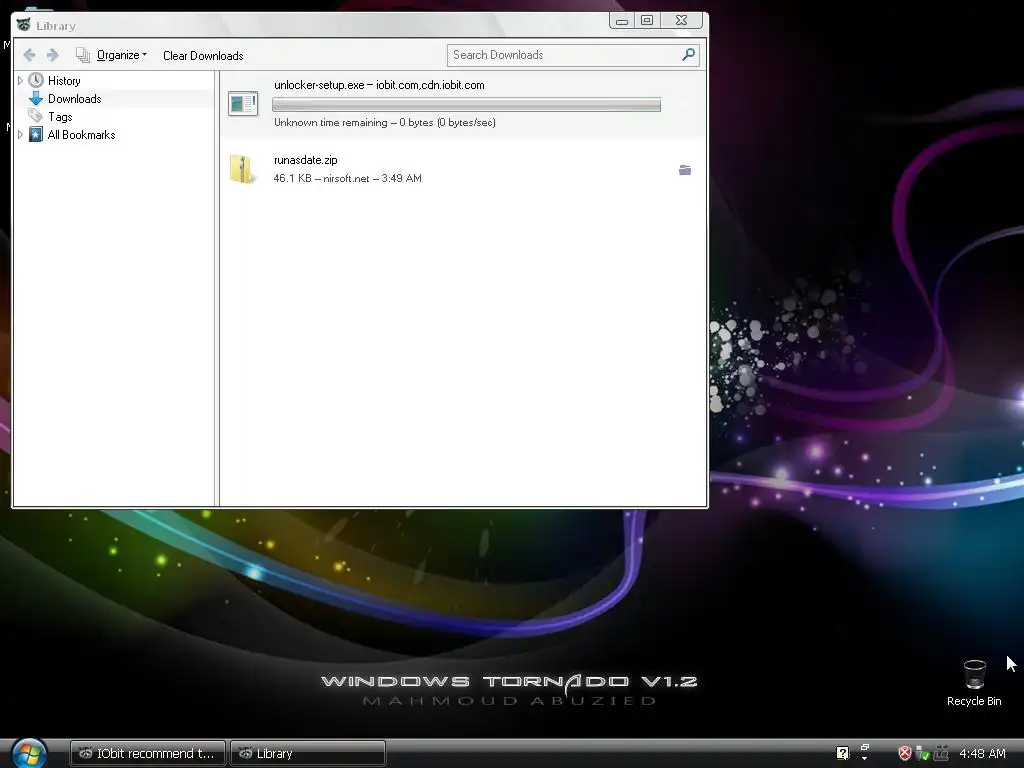
Task: Click the network adapter tray icon
Action: [941, 753]
